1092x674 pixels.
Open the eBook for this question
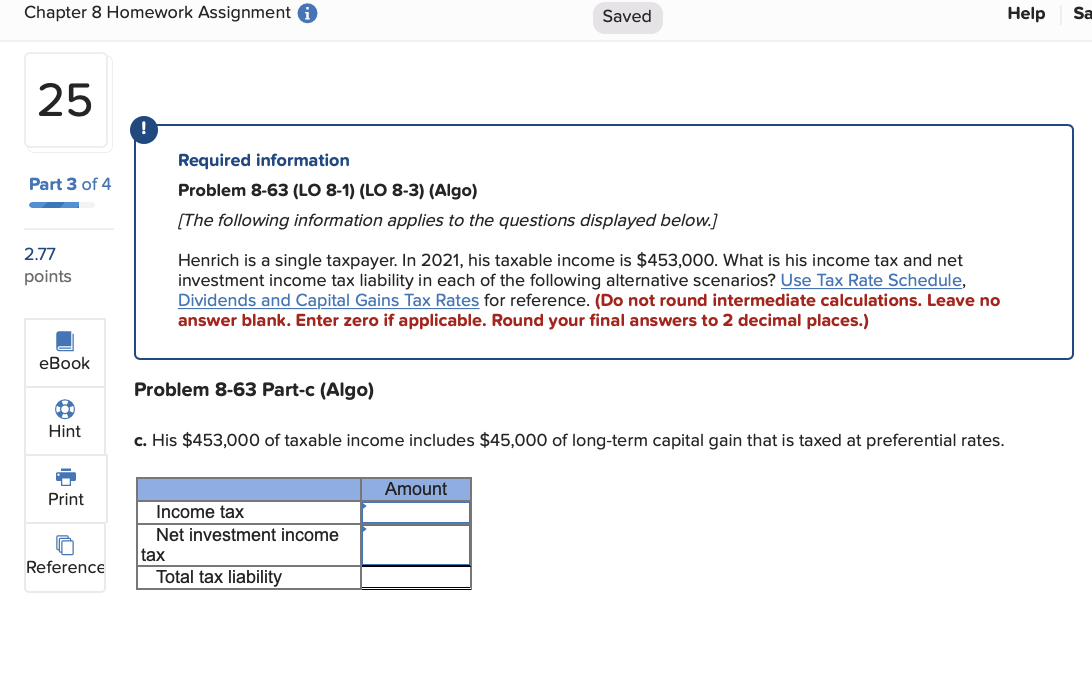(x=64, y=352)
